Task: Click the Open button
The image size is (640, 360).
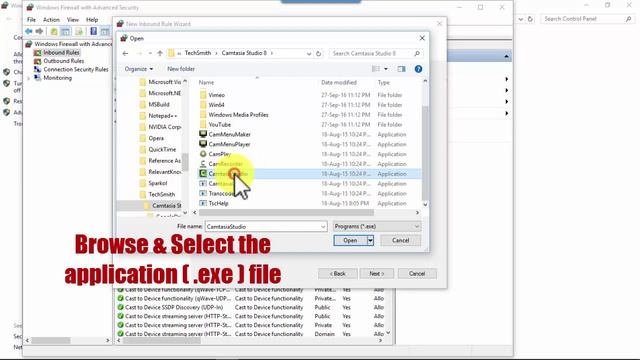Action: [350, 240]
